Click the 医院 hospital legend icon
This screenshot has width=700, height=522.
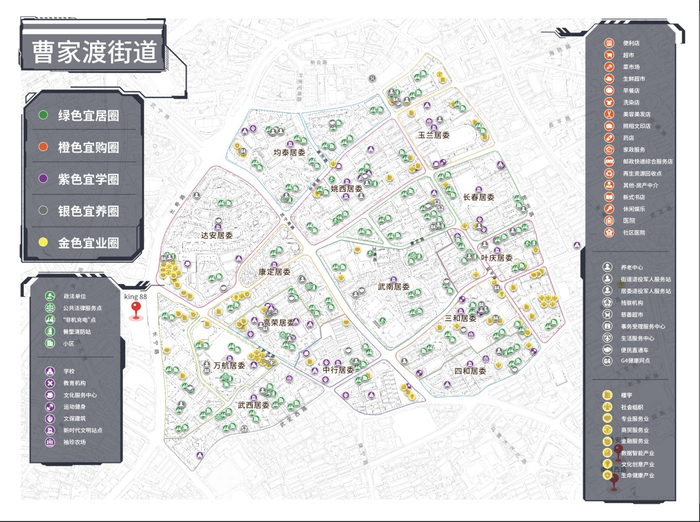[609, 220]
